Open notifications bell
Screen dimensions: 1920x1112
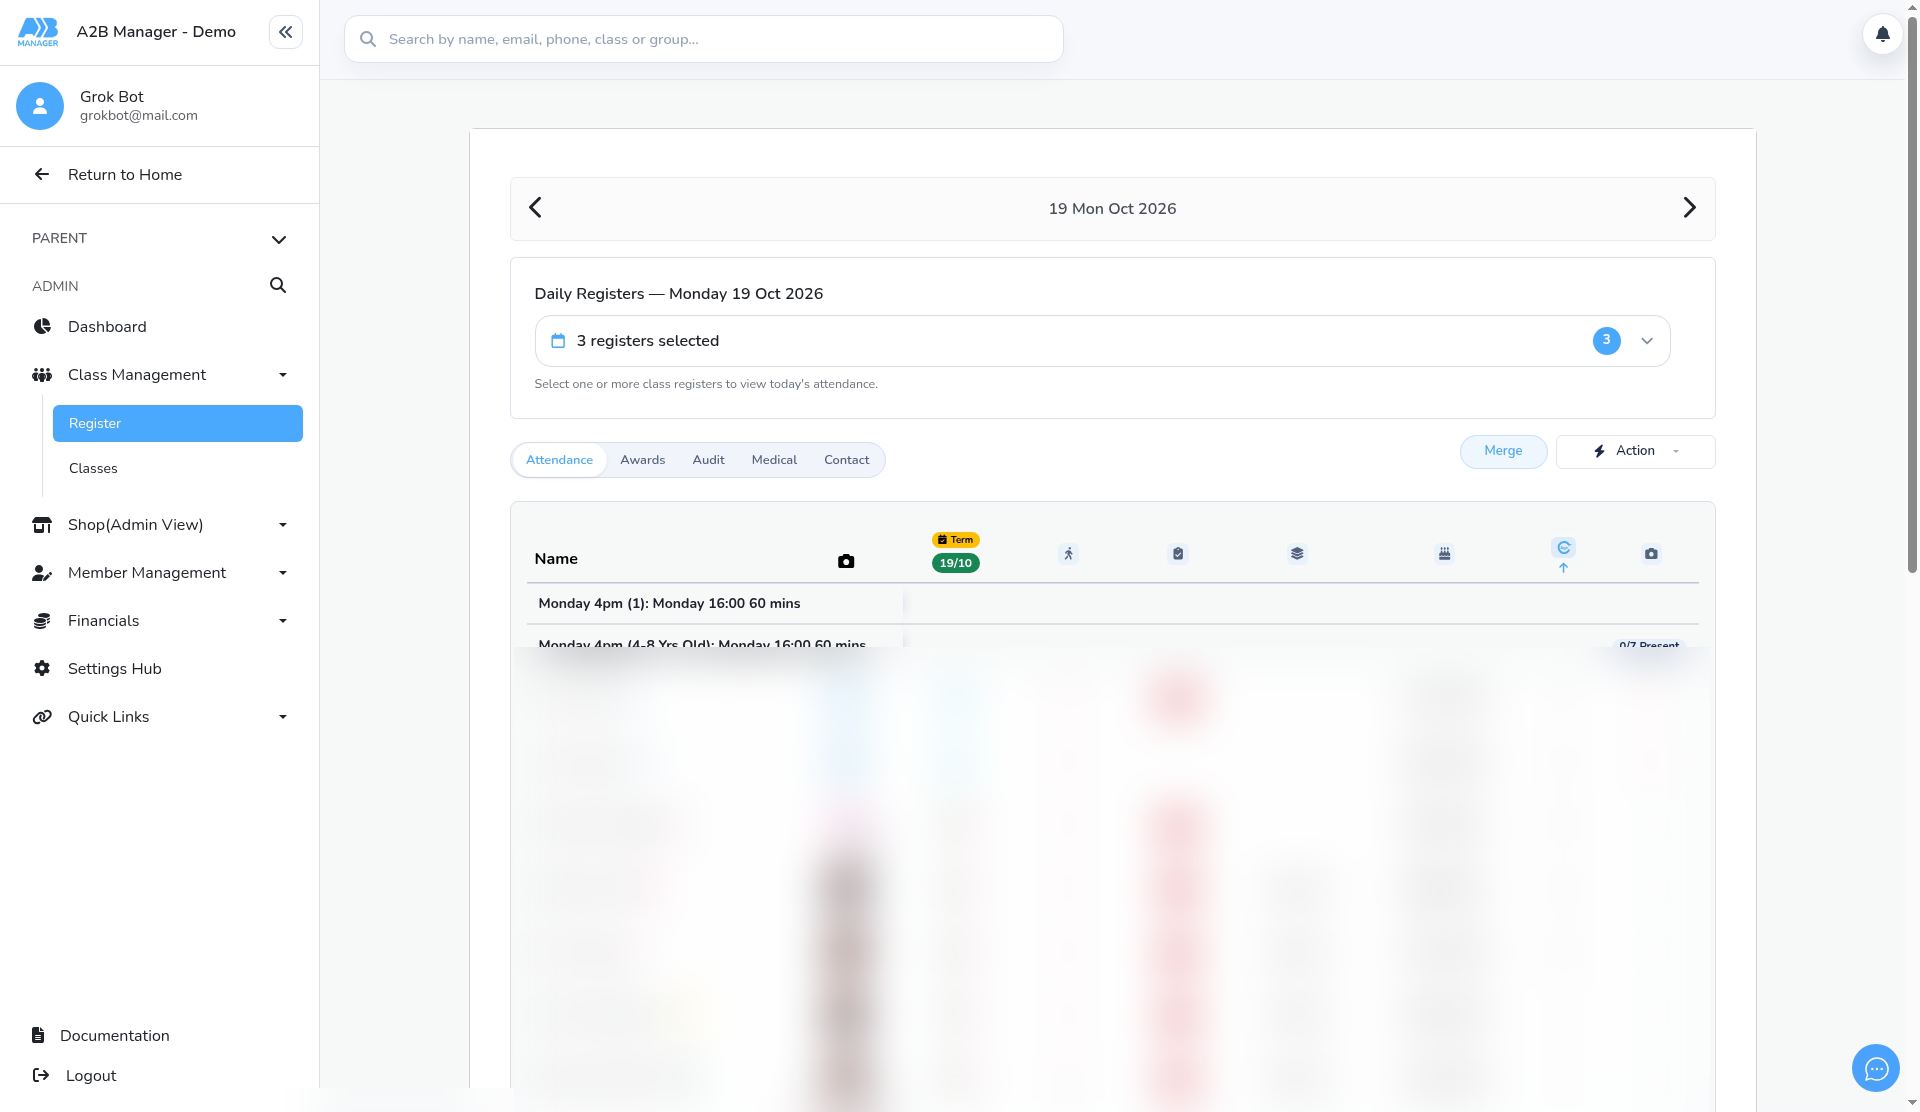[1882, 34]
